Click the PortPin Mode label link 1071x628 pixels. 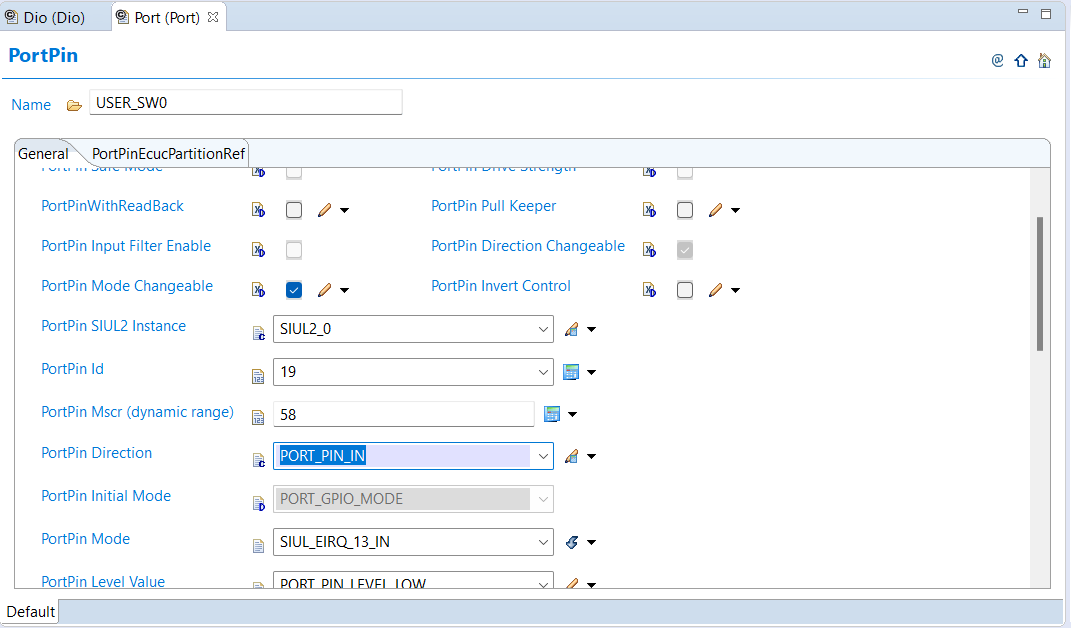[x=85, y=538]
